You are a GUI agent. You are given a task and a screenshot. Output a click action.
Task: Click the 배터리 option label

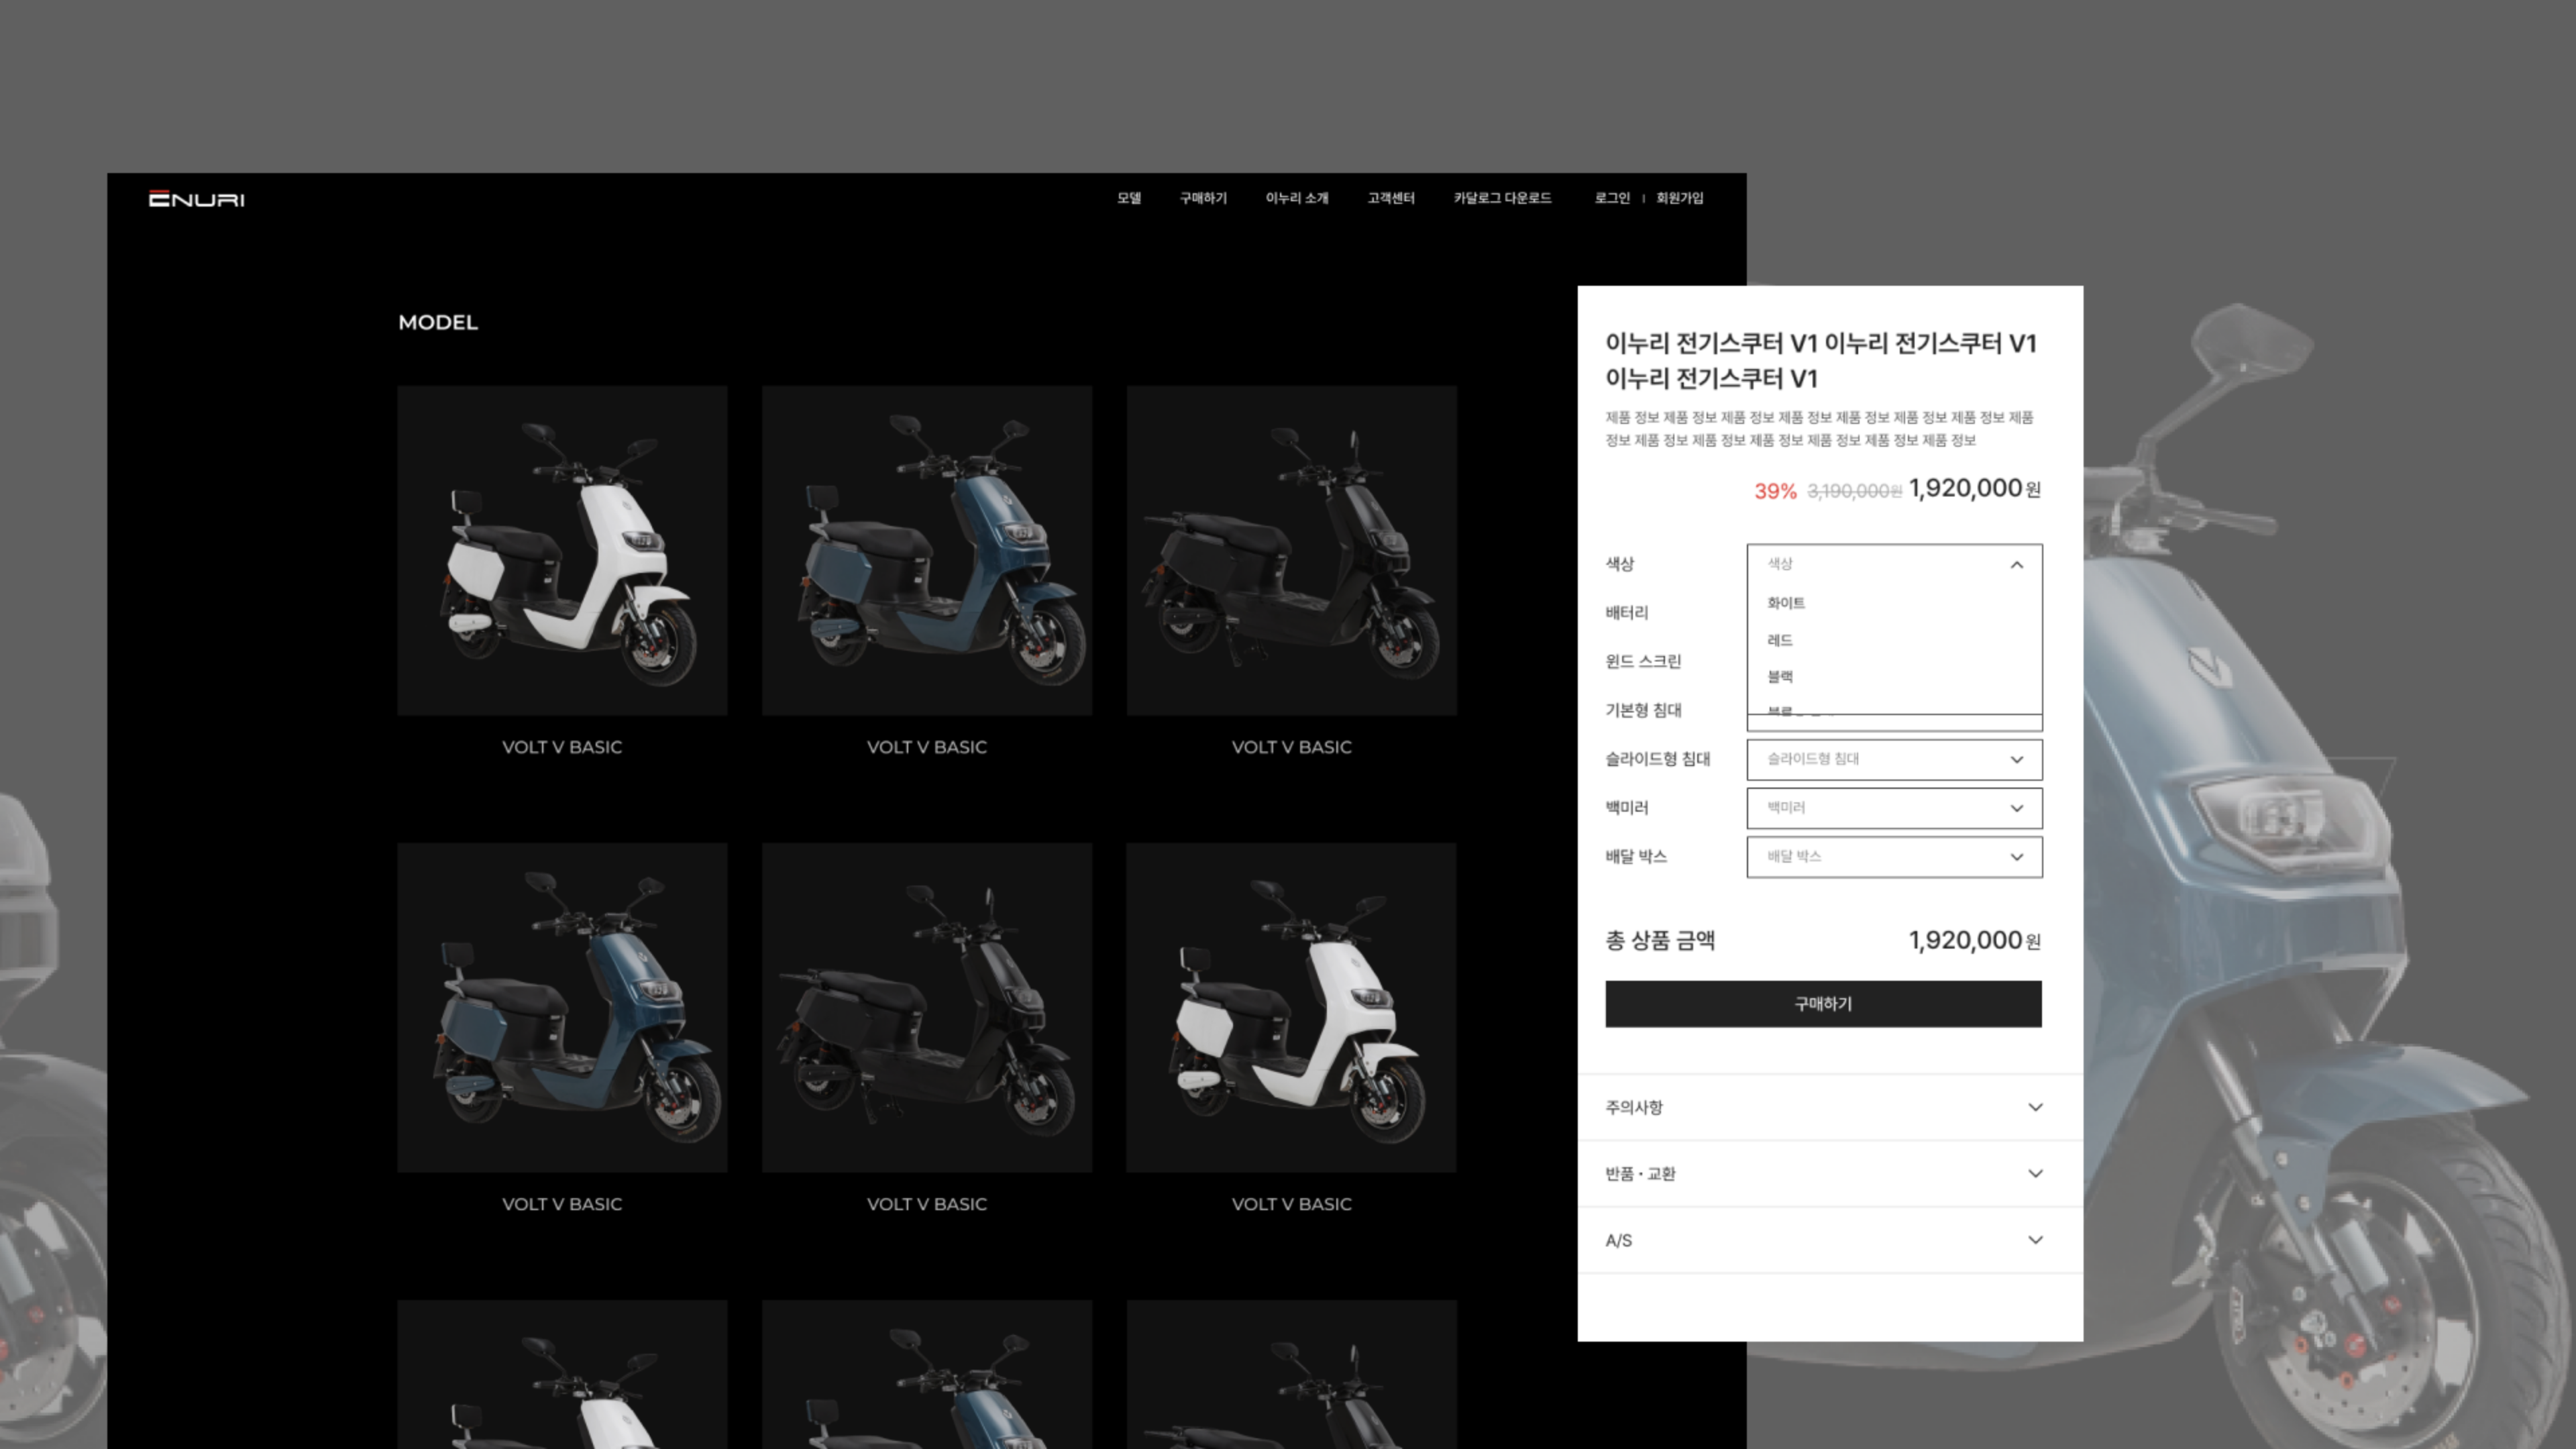[x=1627, y=613]
